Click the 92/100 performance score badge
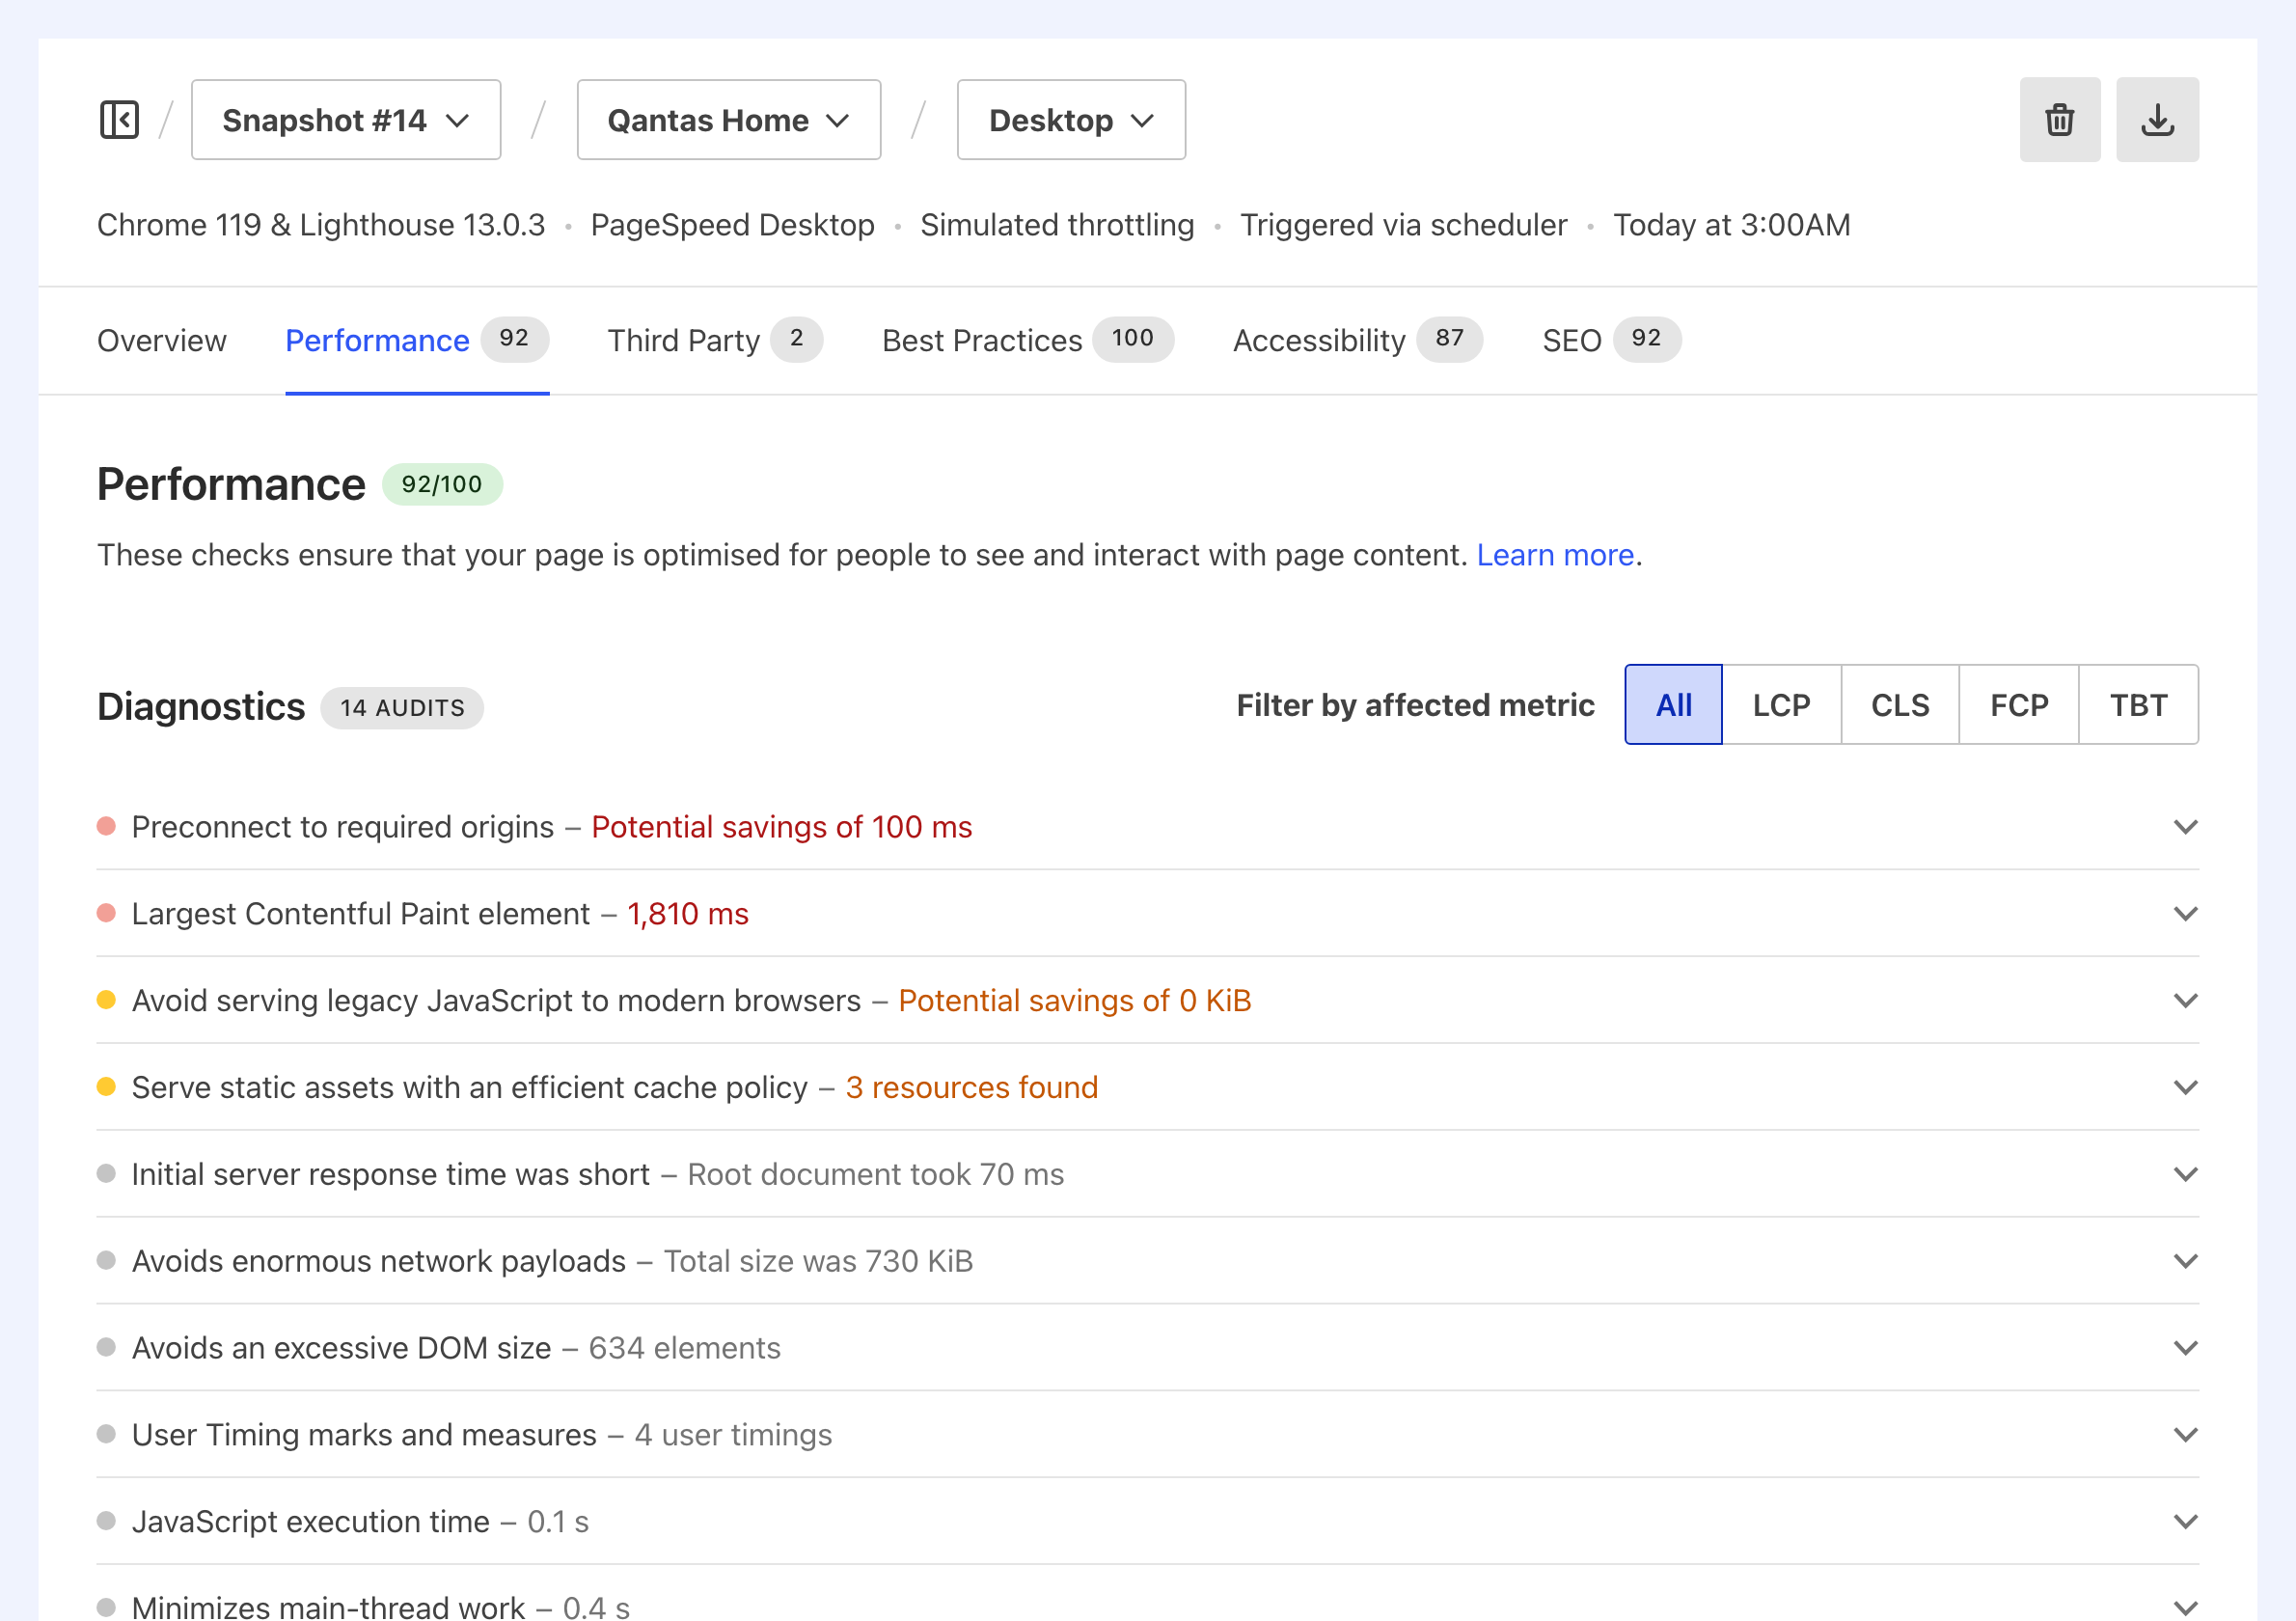 (x=443, y=484)
